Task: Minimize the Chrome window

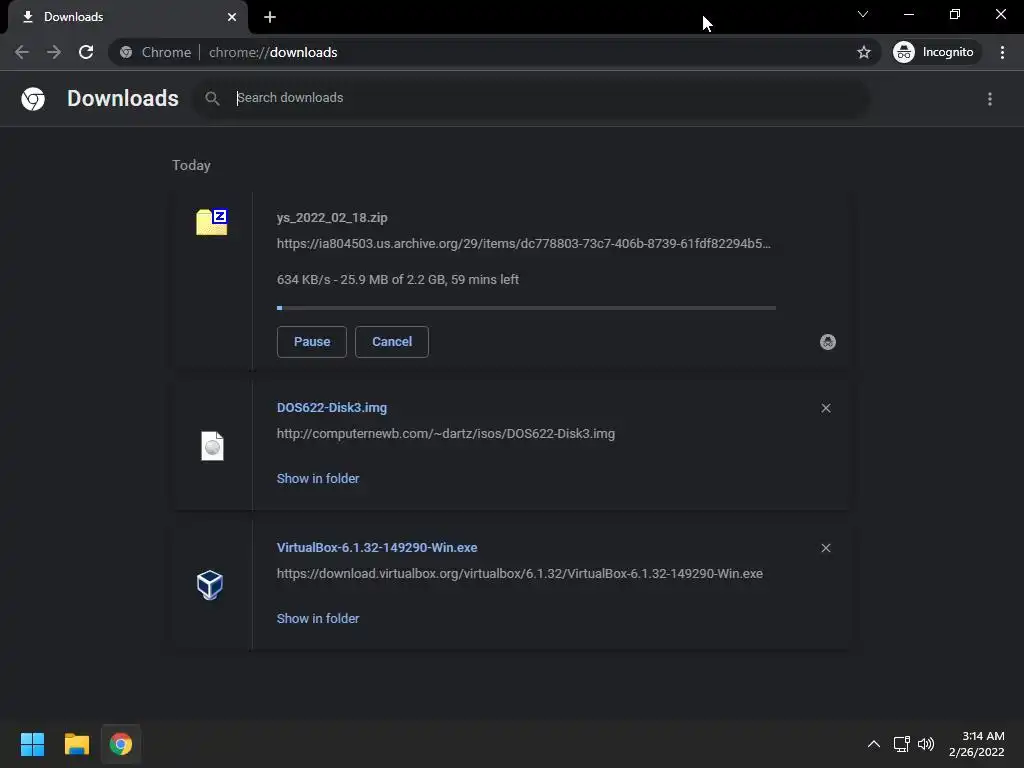Action: pyautogui.click(x=908, y=14)
